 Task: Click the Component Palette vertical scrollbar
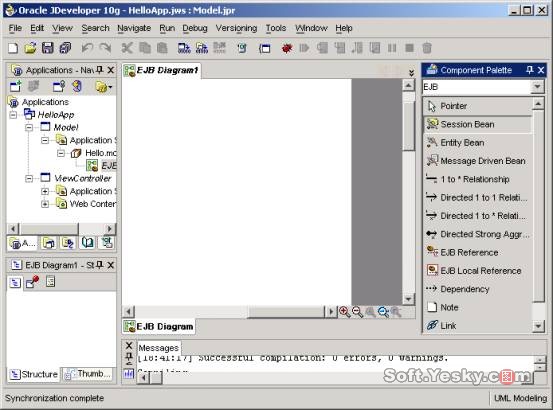tap(538, 206)
